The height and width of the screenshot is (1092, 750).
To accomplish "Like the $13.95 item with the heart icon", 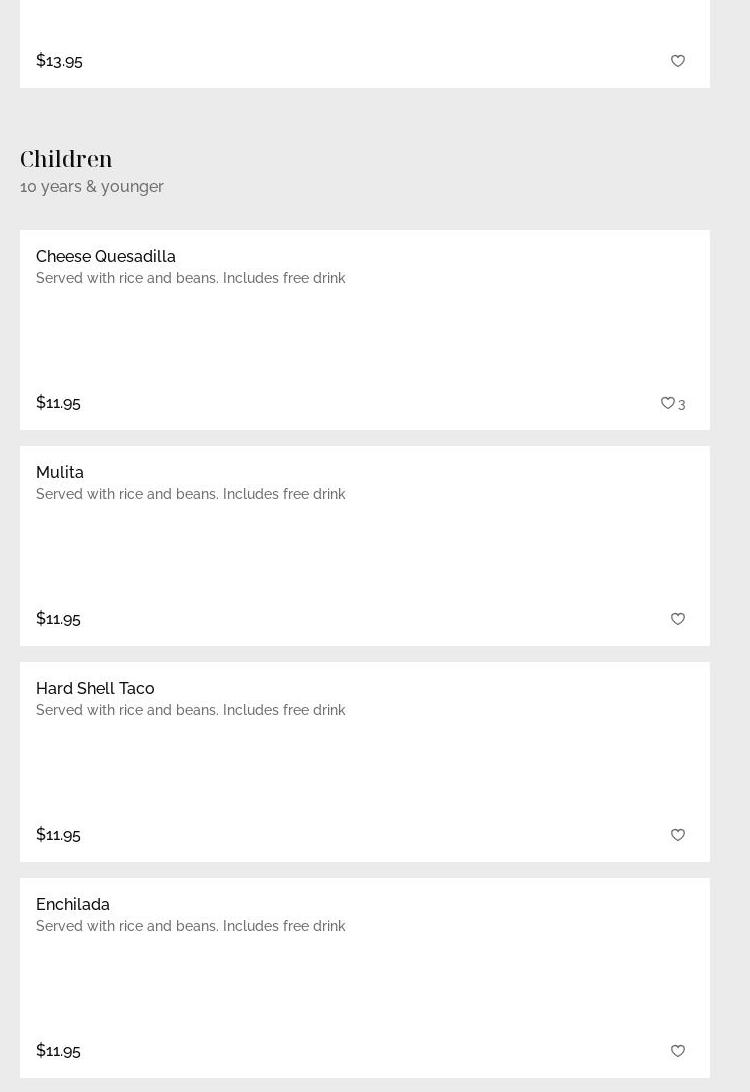I will tap(678, 61).
